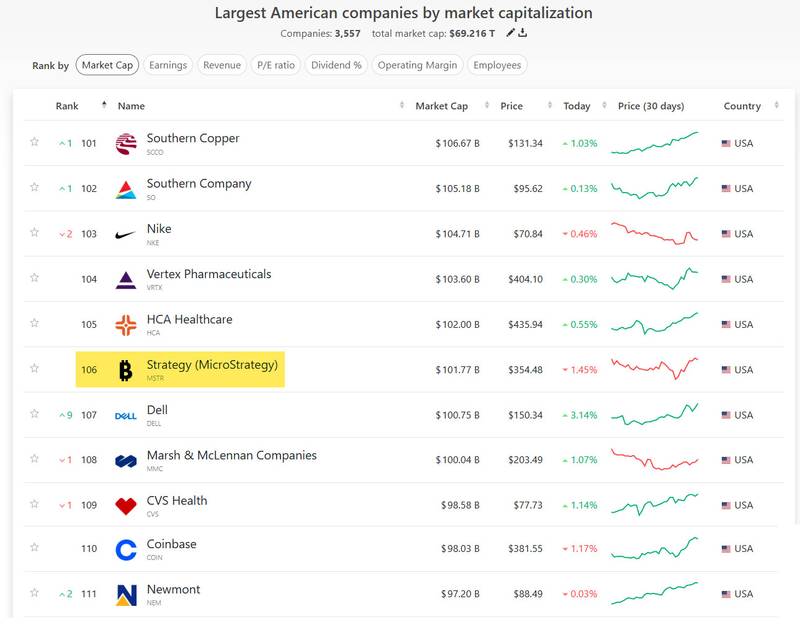
Task: Click the download icon near total market cap
Action: click(522, 33)
